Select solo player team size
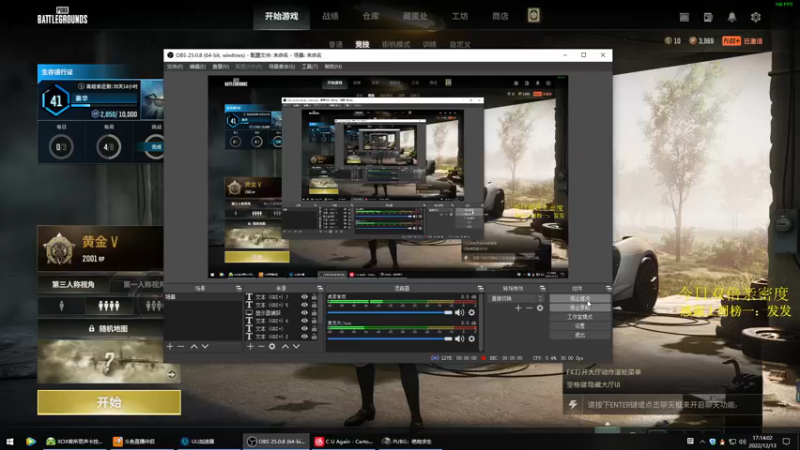Screen dimensions: 800x450 61,306
